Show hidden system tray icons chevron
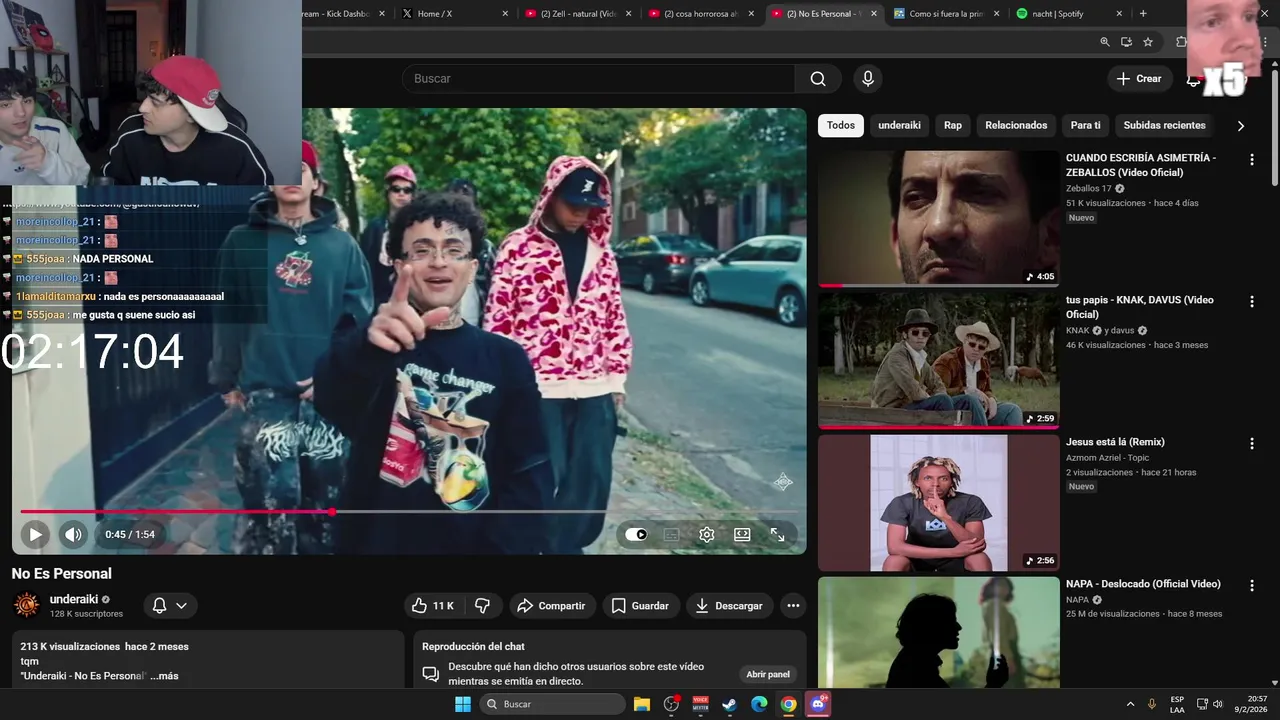 pos(1131,704)
